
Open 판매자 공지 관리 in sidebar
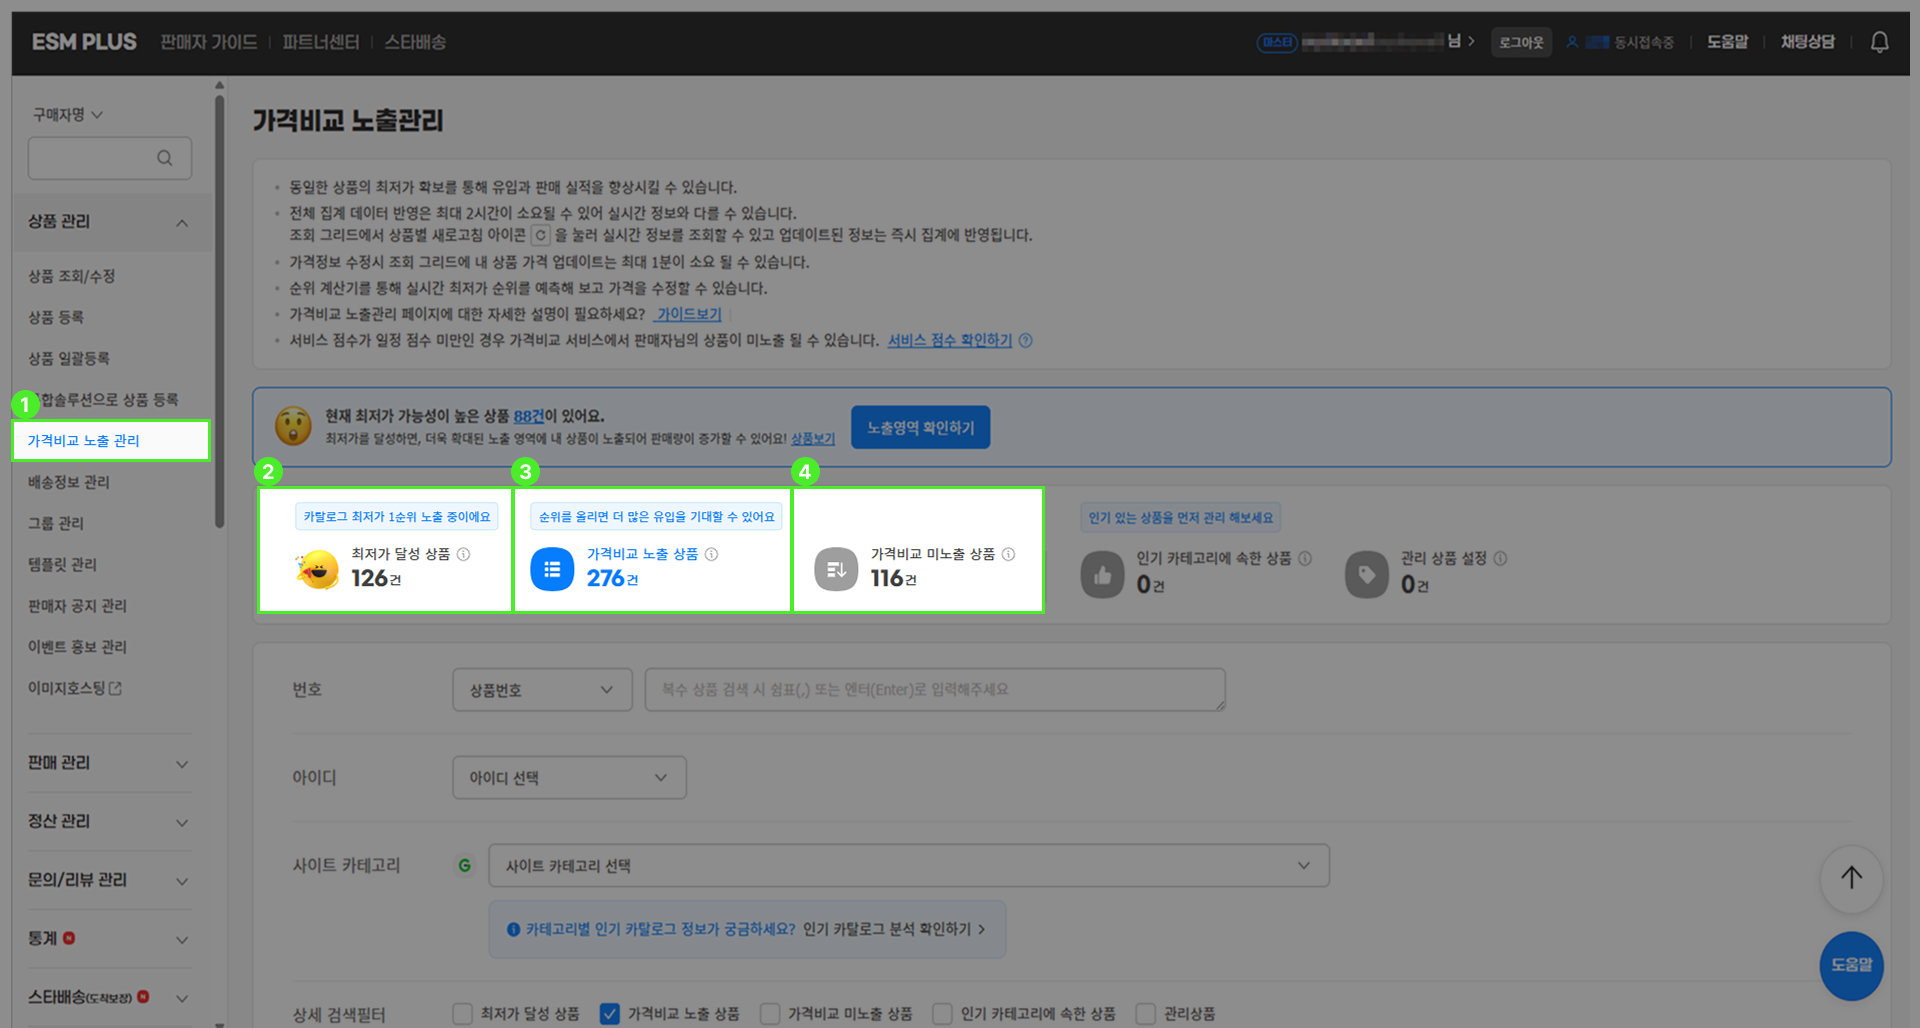point(77,606)
